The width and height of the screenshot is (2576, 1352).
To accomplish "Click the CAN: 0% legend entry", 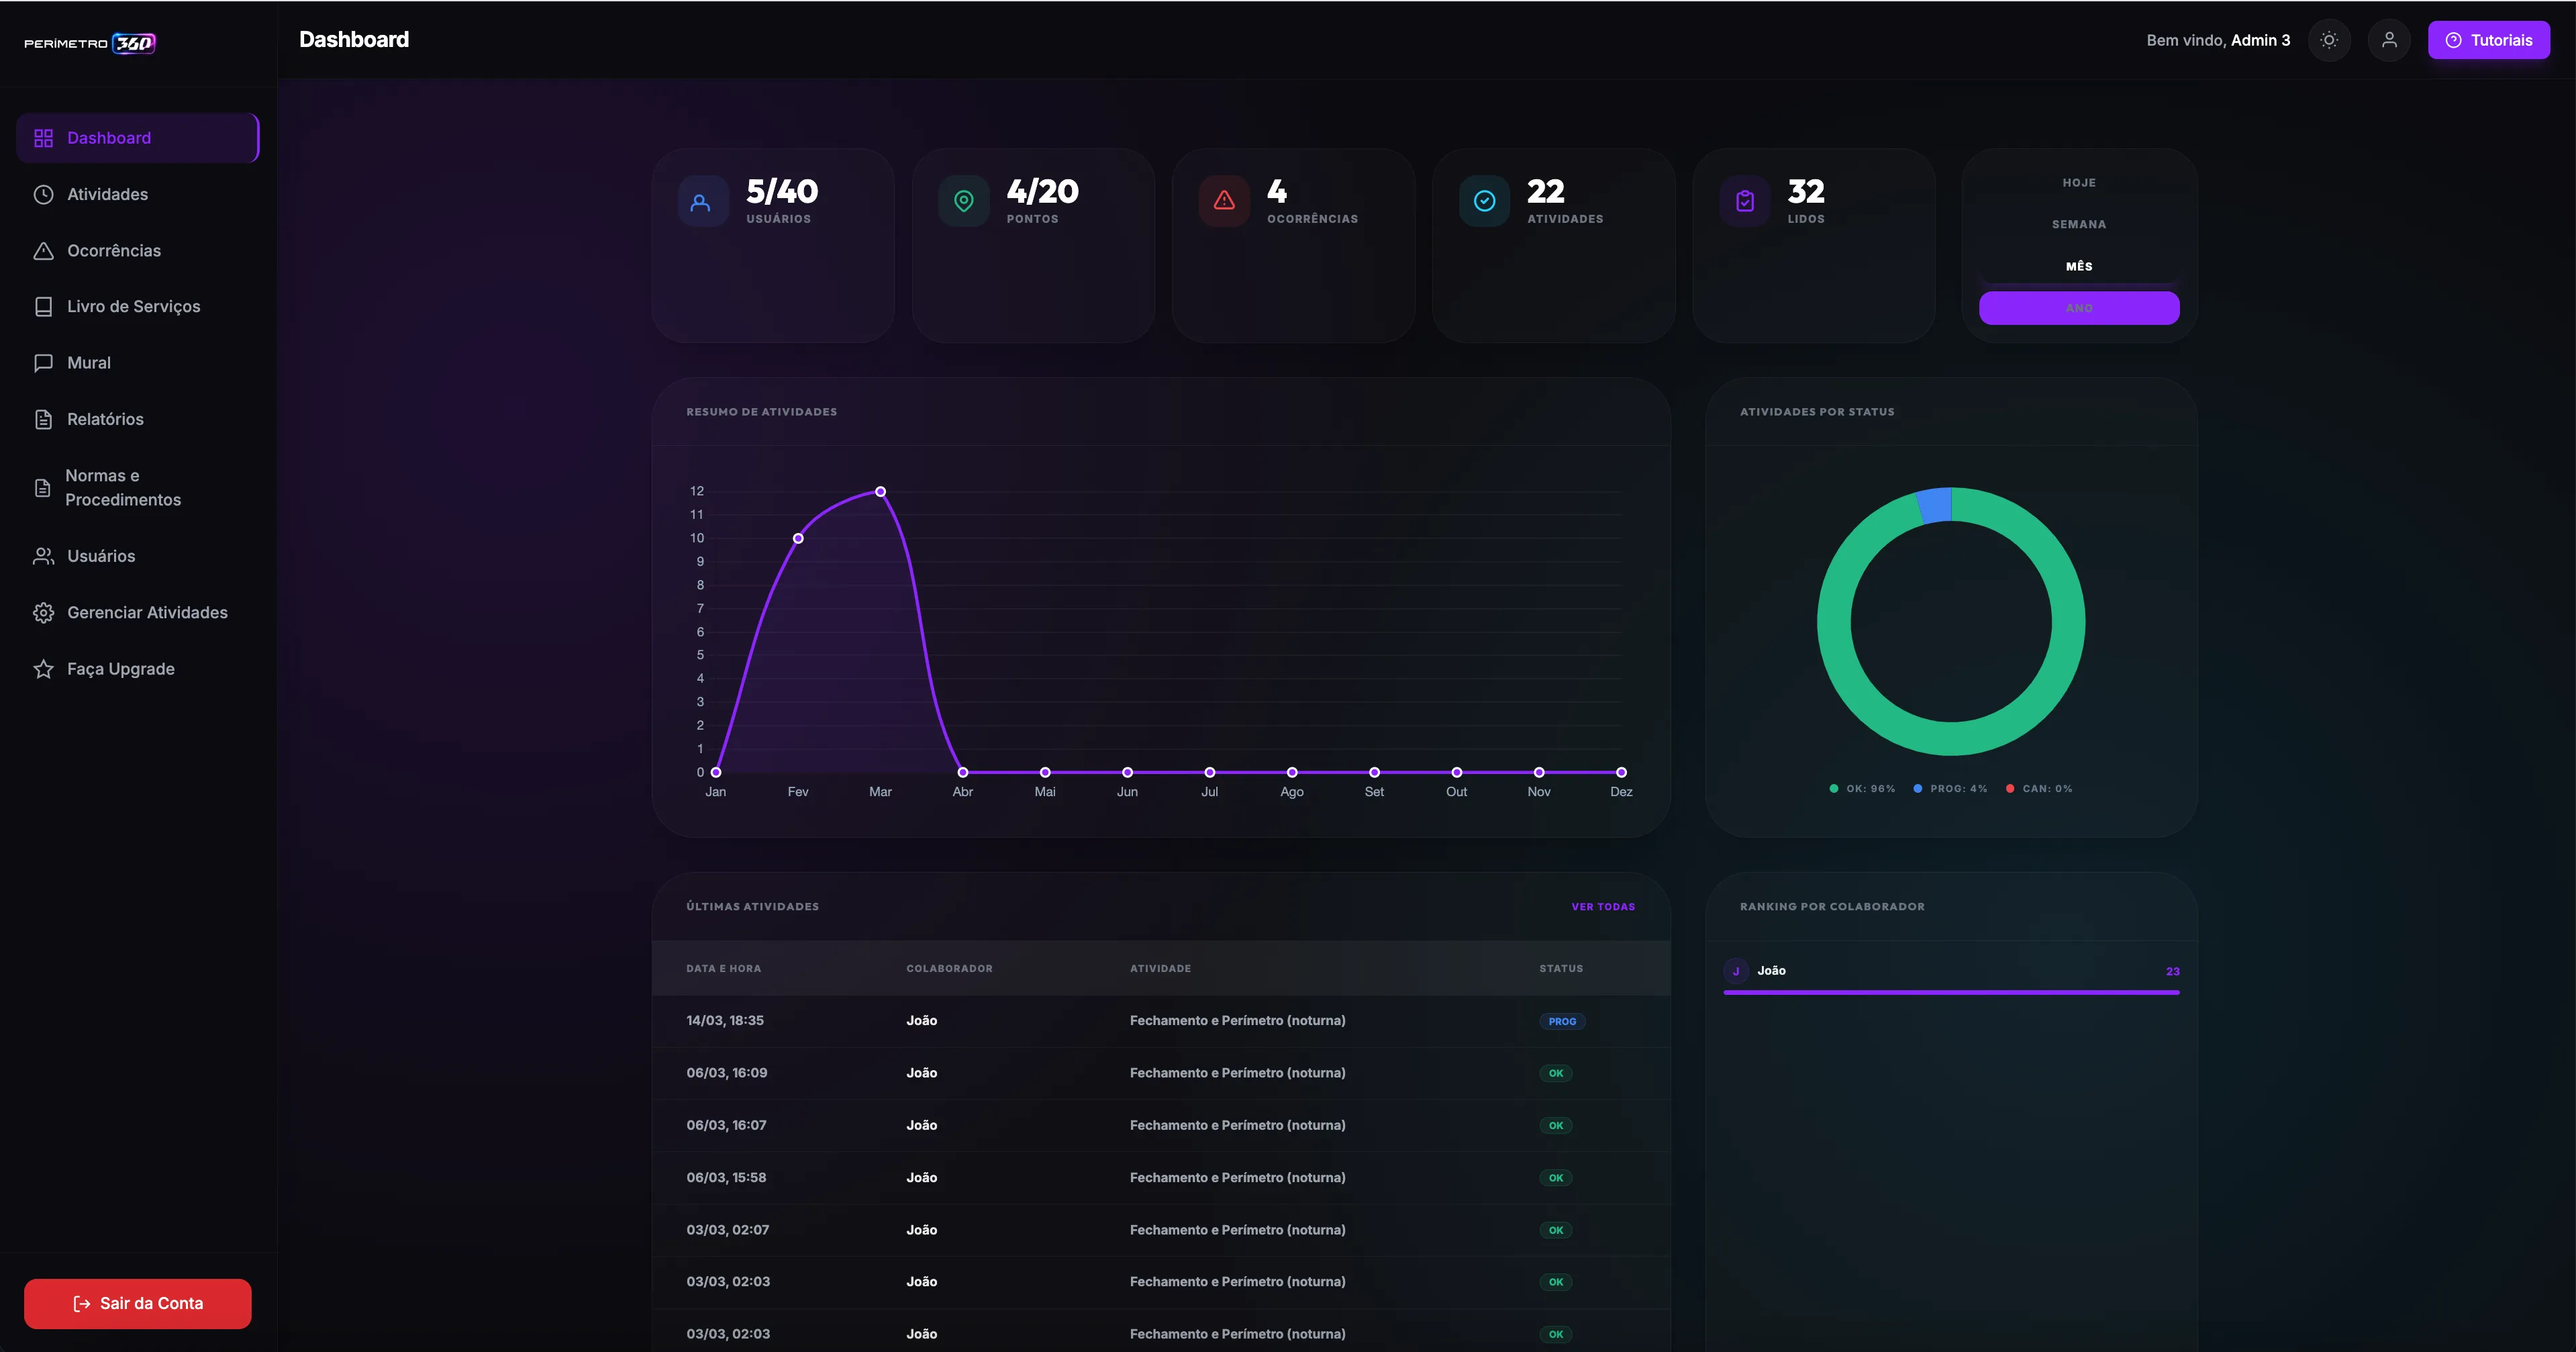I will tap(2039, 789).
